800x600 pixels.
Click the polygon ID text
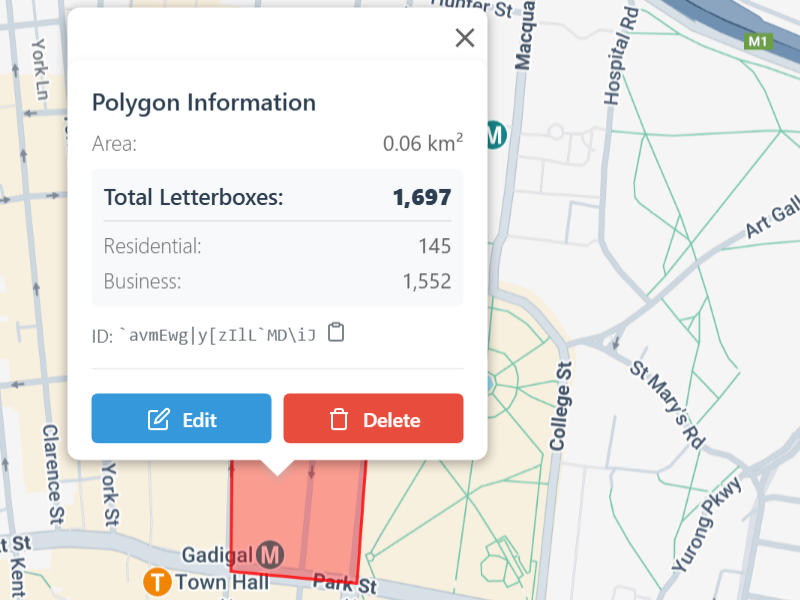tap(217, 334)
